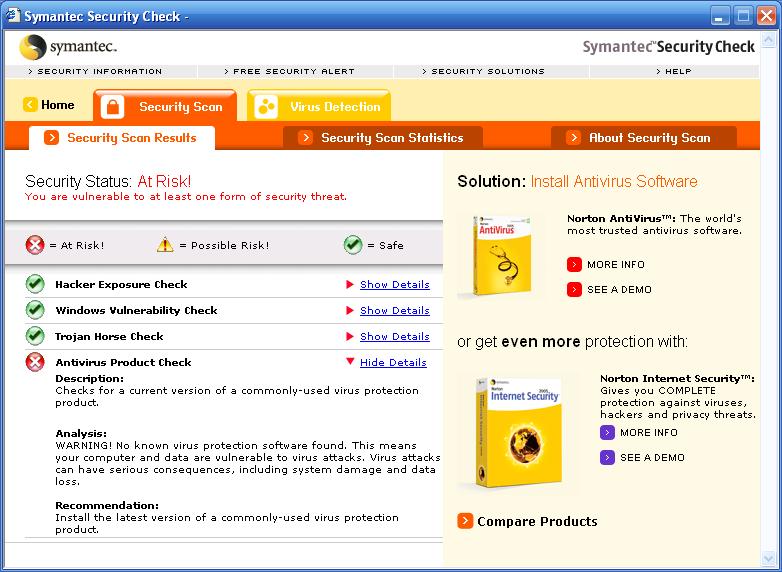
Task: Open the About Security Scan subtab
Action: [x=644, y=138]
